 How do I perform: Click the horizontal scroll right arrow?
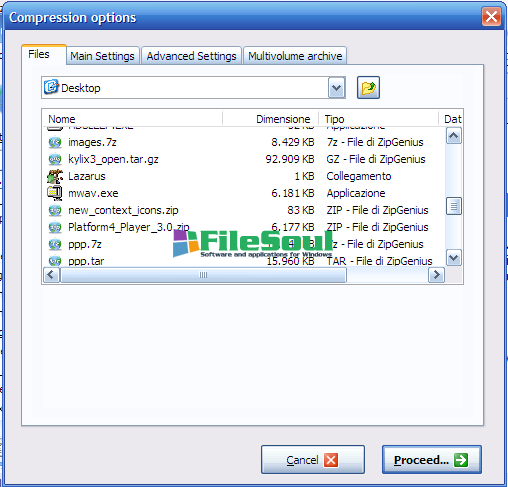(x=436, y=275)
